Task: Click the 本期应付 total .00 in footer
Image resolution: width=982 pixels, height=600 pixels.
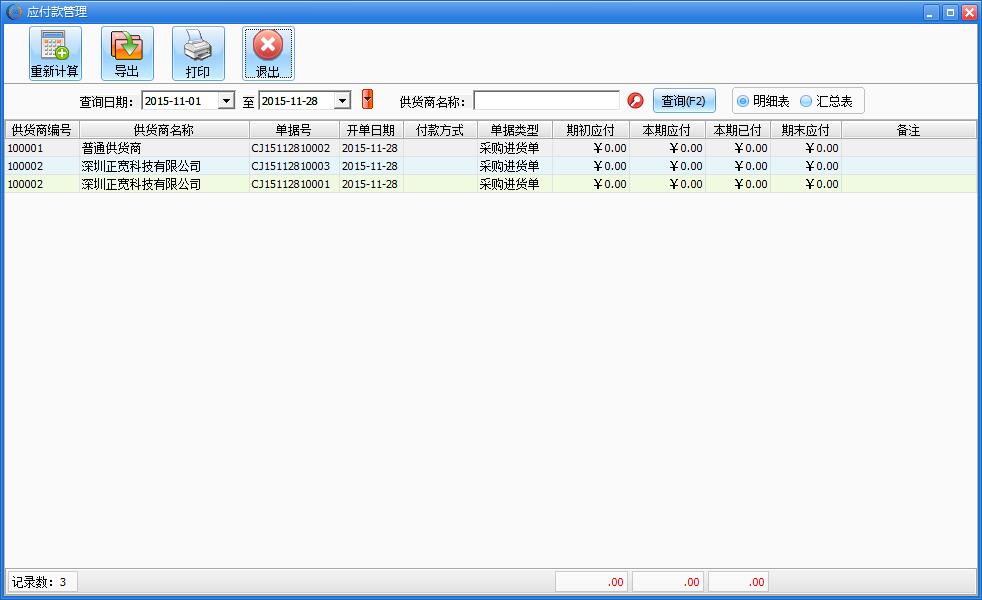Action: 668,582
